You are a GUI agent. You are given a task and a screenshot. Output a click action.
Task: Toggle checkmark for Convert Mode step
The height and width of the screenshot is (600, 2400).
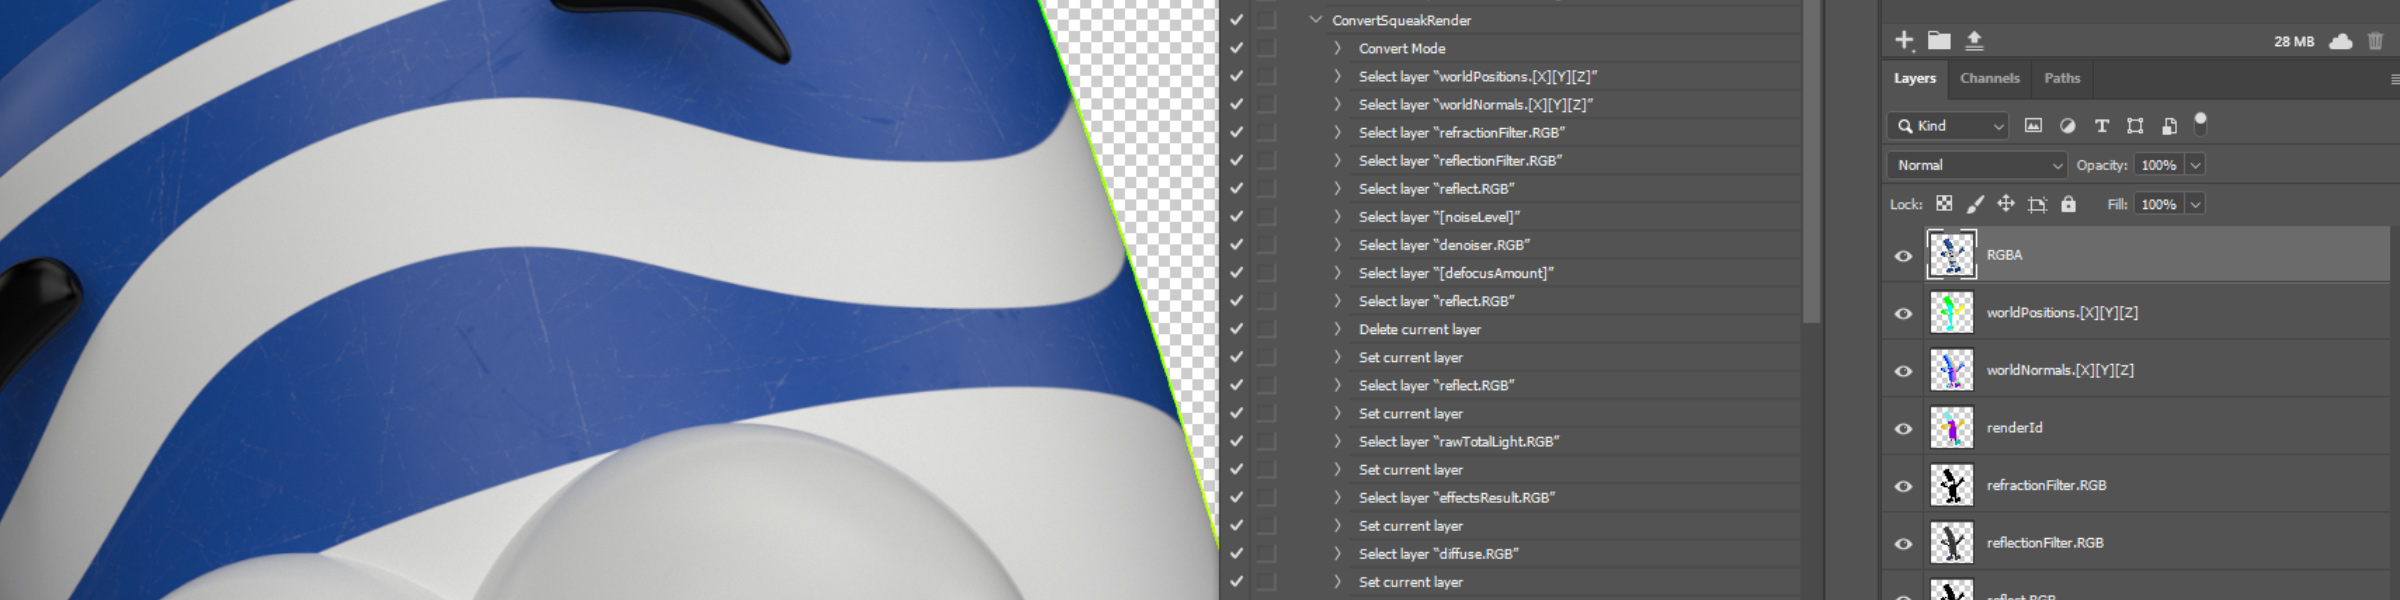point(1237,48)
